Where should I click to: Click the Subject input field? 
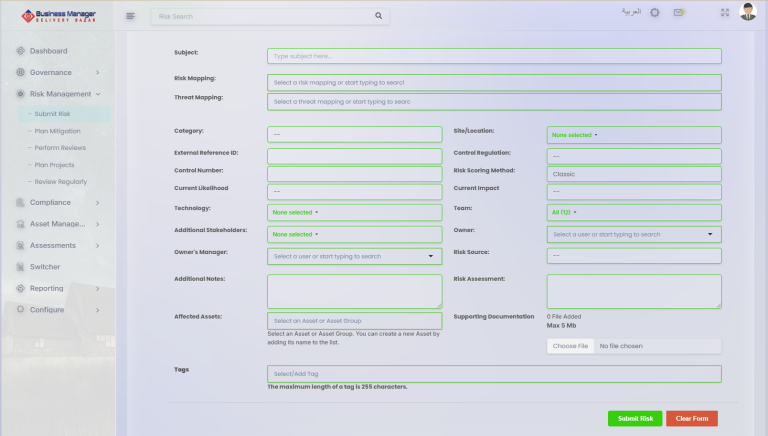click(x=493, y=56)
